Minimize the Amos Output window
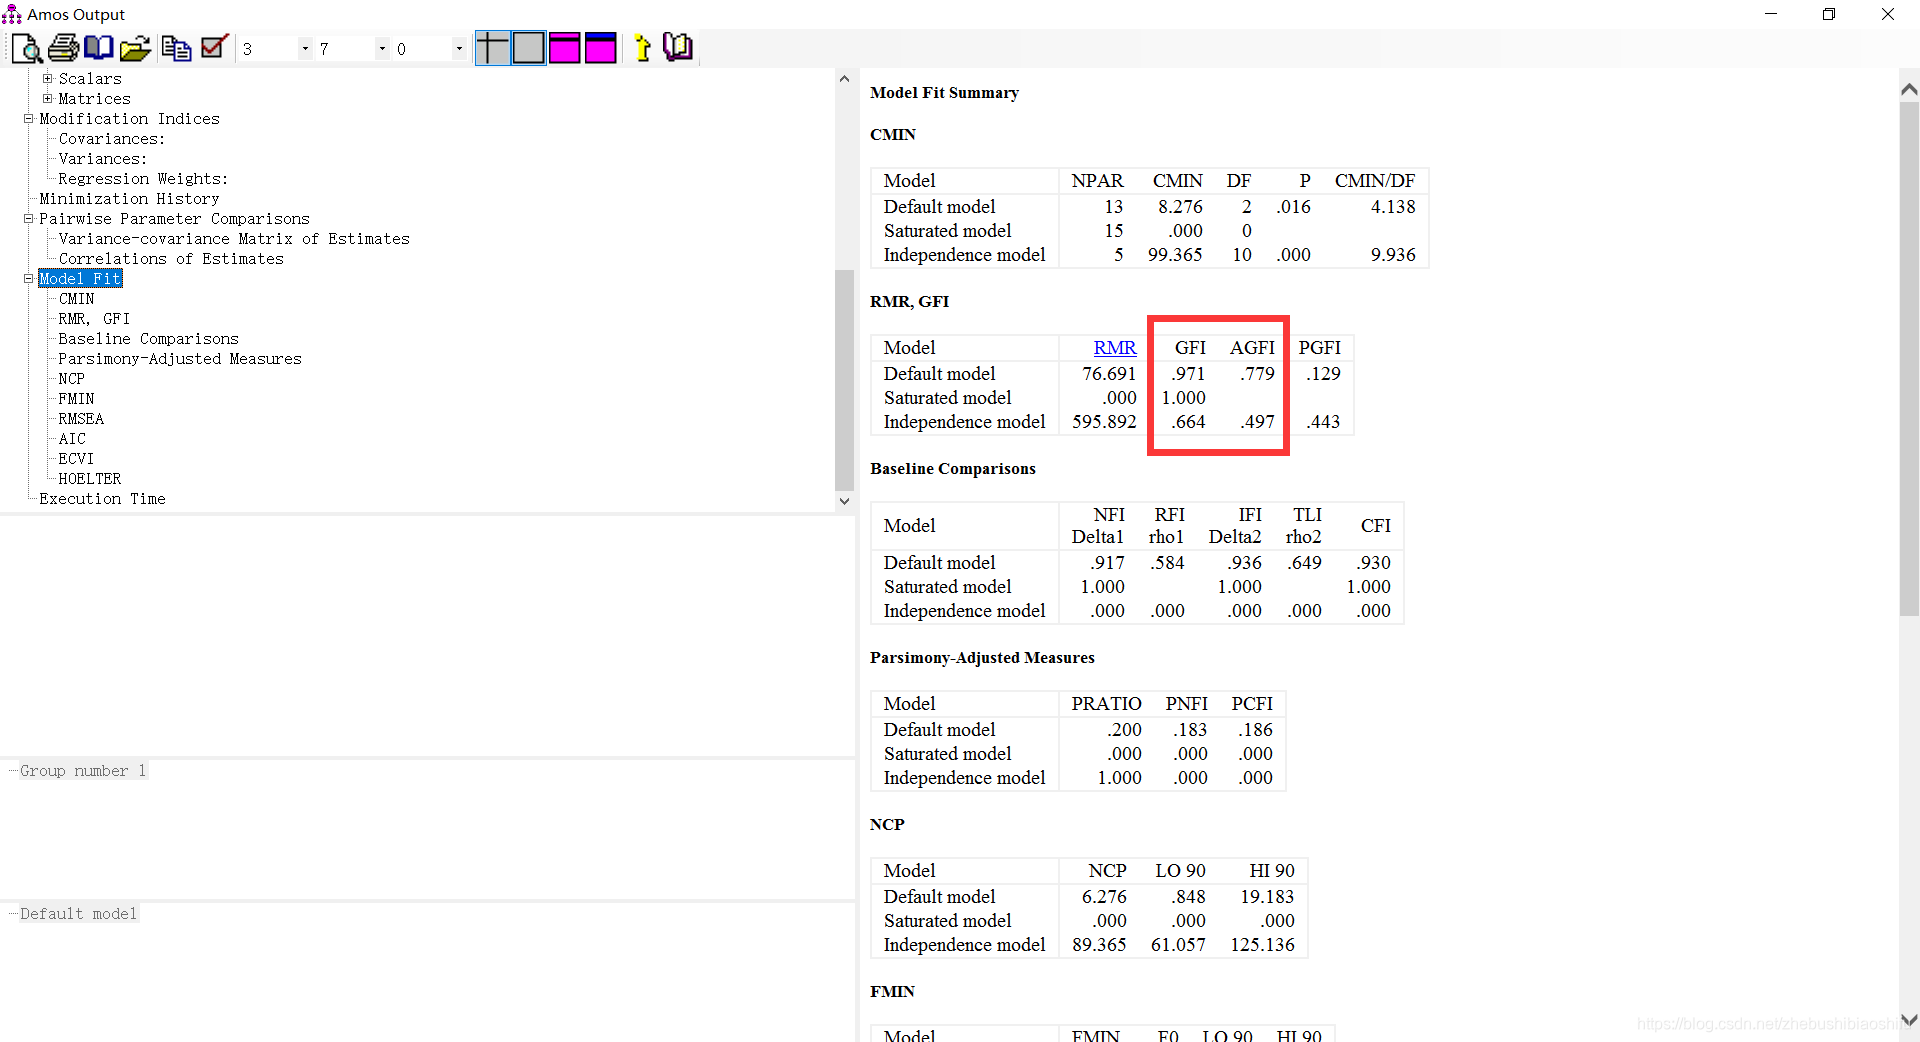This screenshot has width=1920, height=1042. pyautogui.click(x=1771, y=14)
